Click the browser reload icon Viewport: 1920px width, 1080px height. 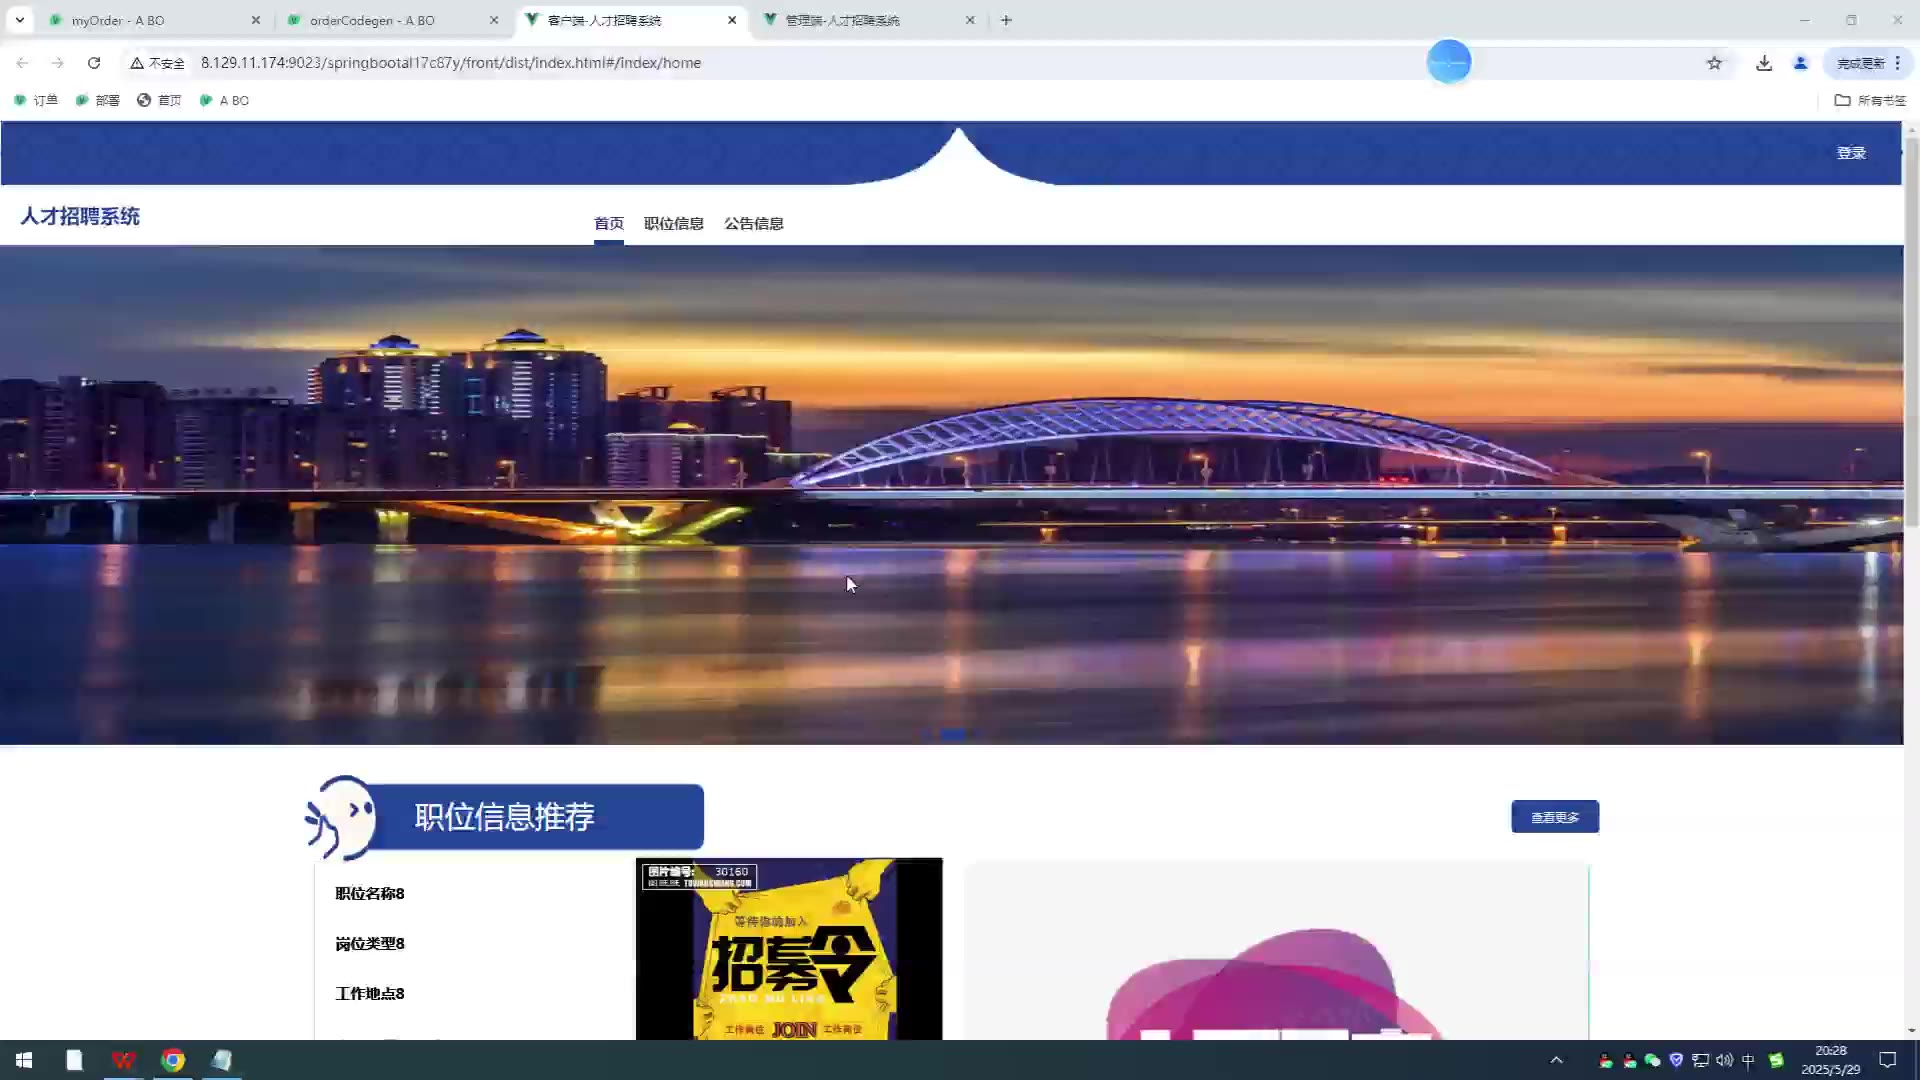pyautogui.click(x=94, y=63)
